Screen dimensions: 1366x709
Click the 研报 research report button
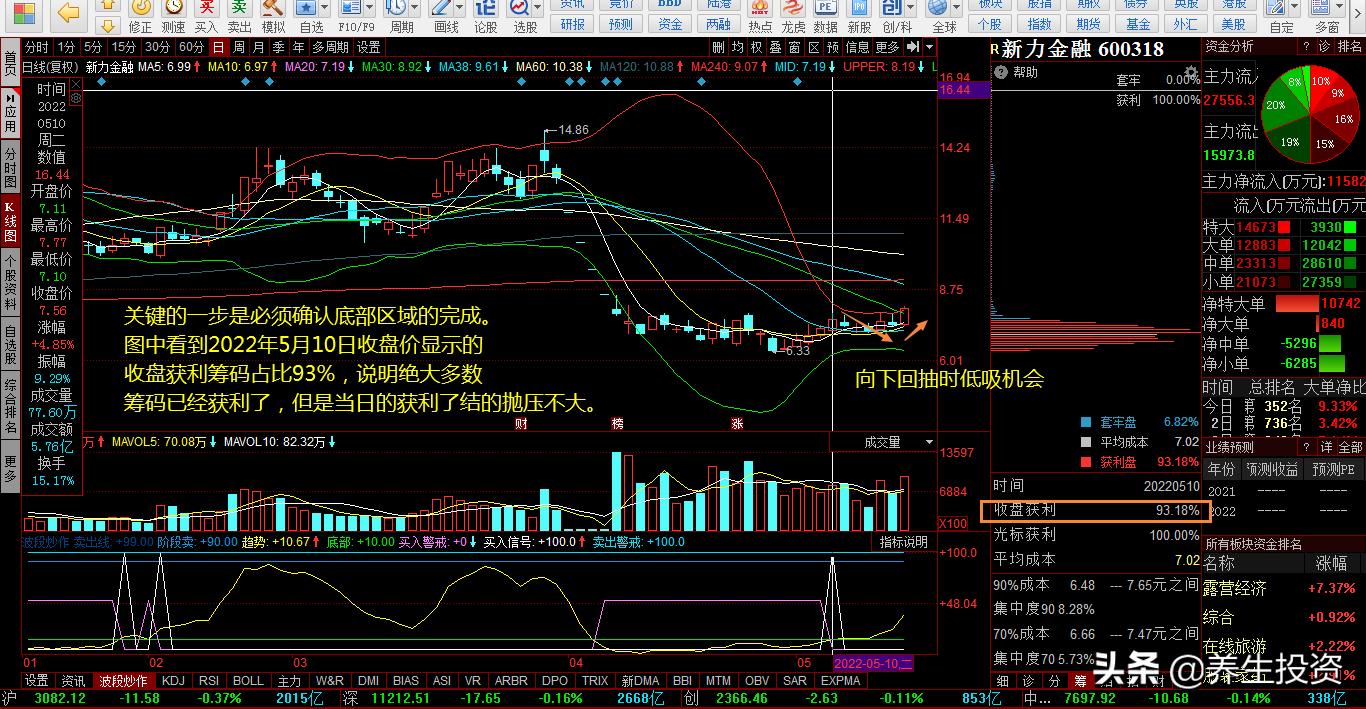tap(573, 24)
